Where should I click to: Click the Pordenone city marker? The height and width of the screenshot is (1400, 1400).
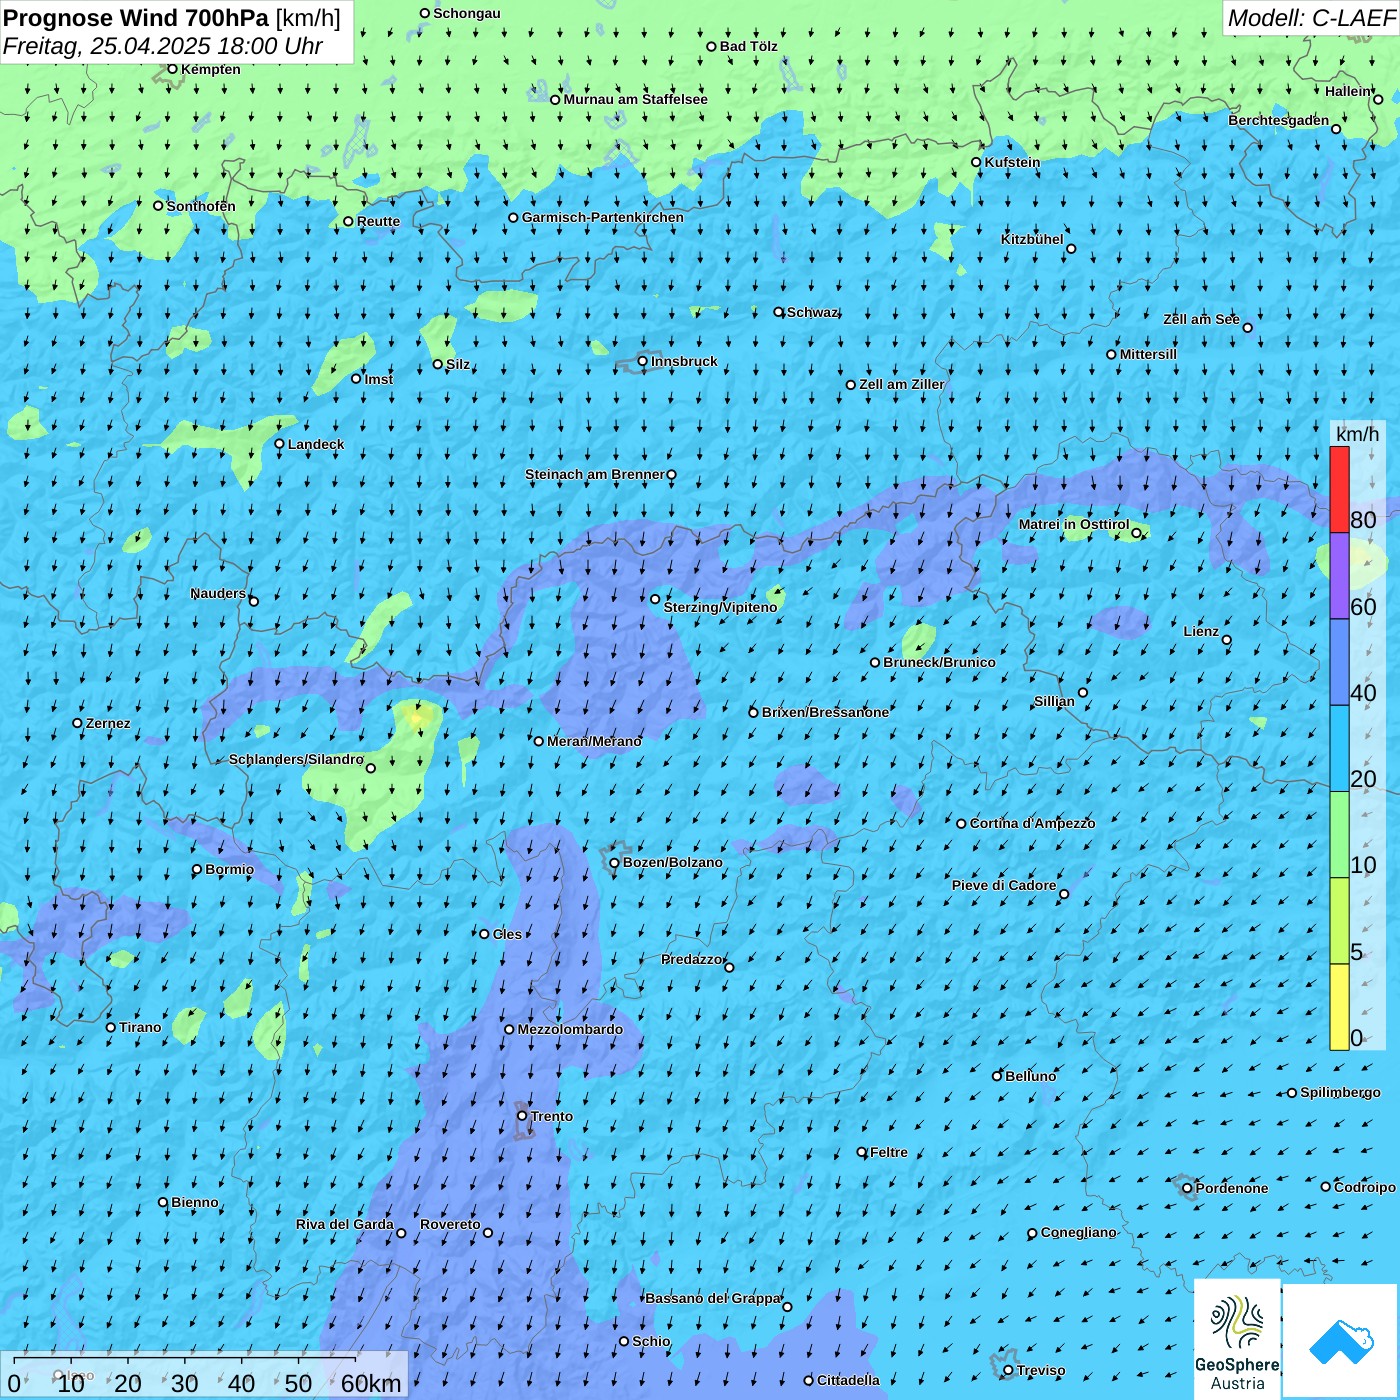(1188, 1188)
